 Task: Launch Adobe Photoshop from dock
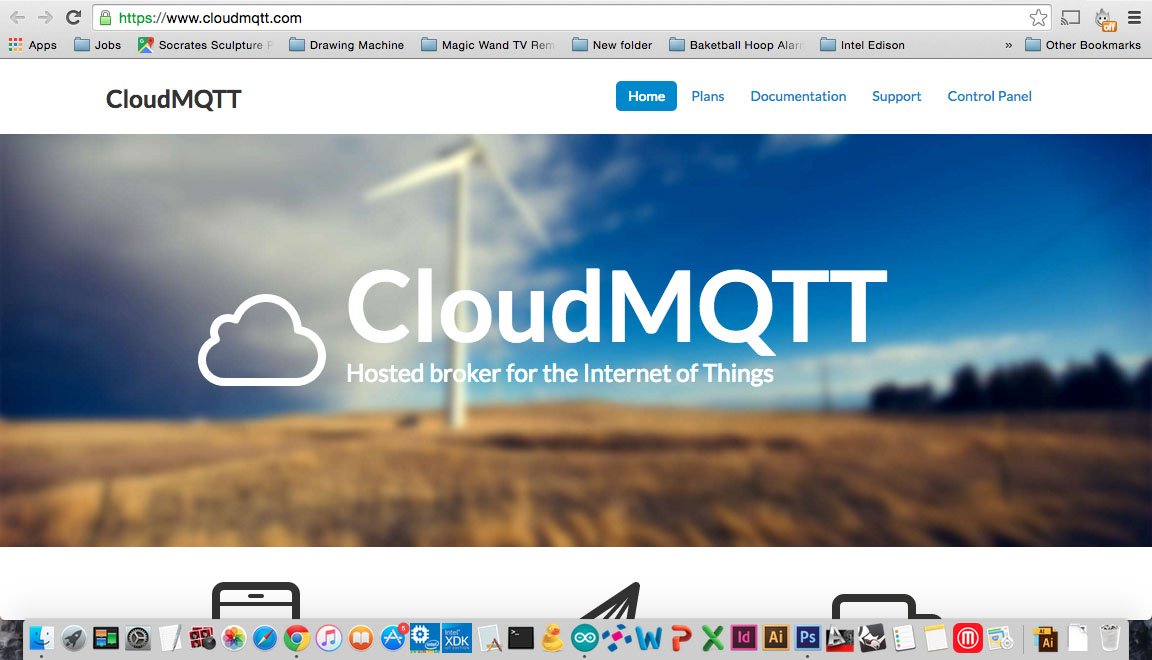point(807,637)
